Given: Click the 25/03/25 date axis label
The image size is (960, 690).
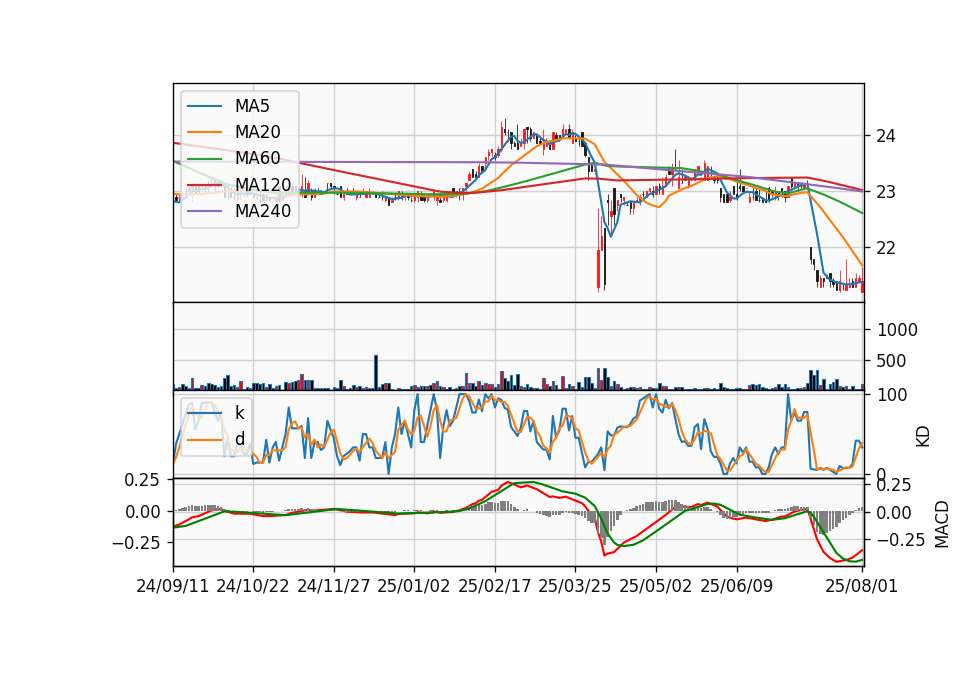Looking at the screenshot, I should [x=575, y=586].
